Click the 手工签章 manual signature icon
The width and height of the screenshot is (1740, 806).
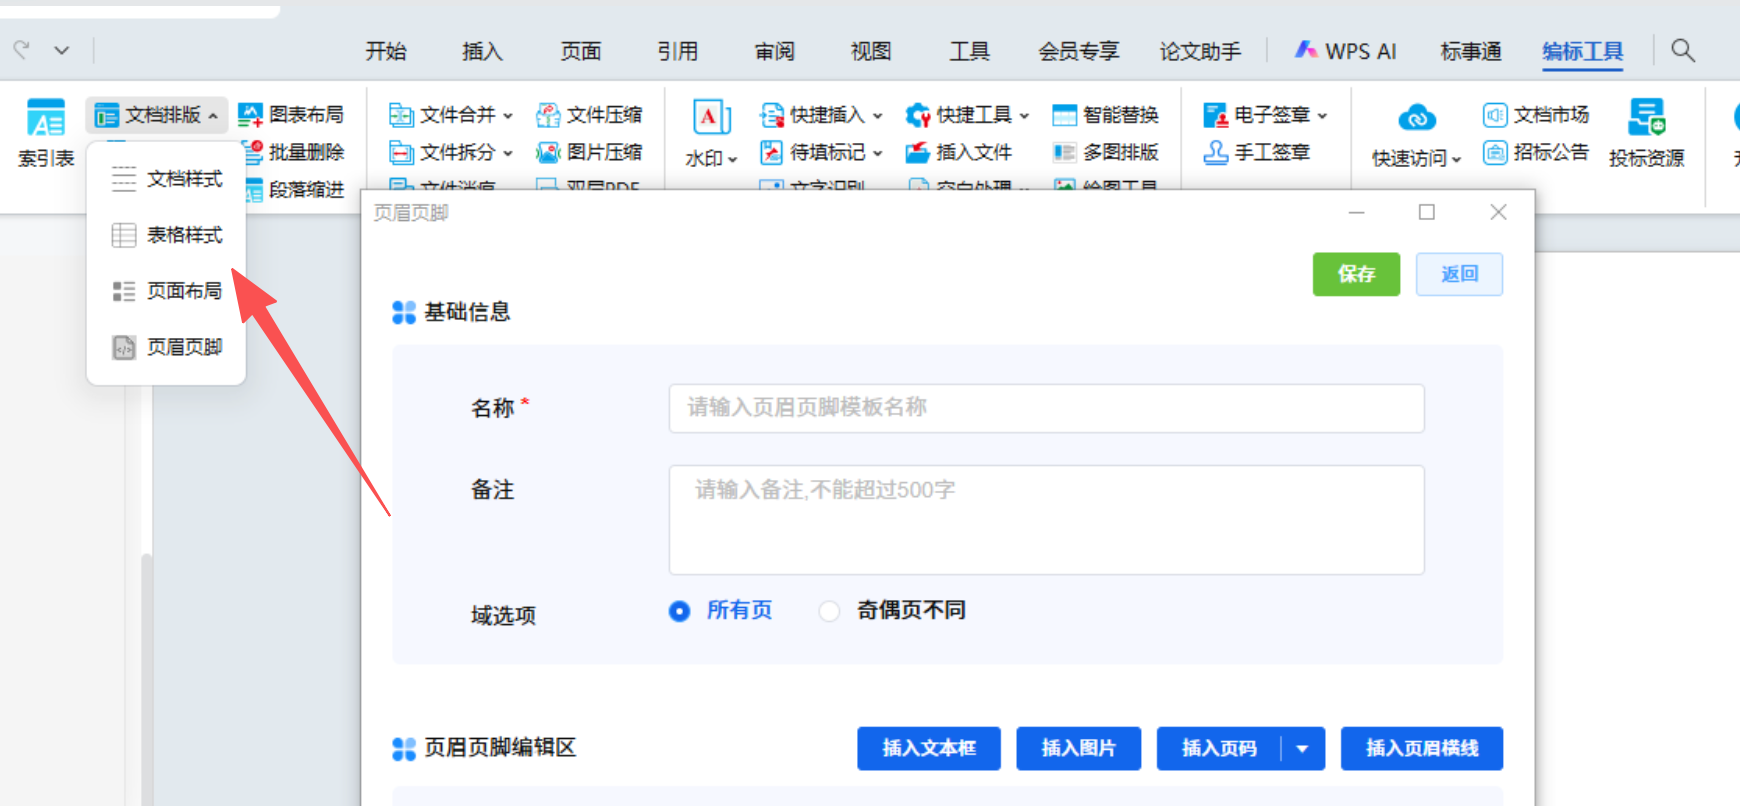pyautogui.click(x=1215, y=152)
